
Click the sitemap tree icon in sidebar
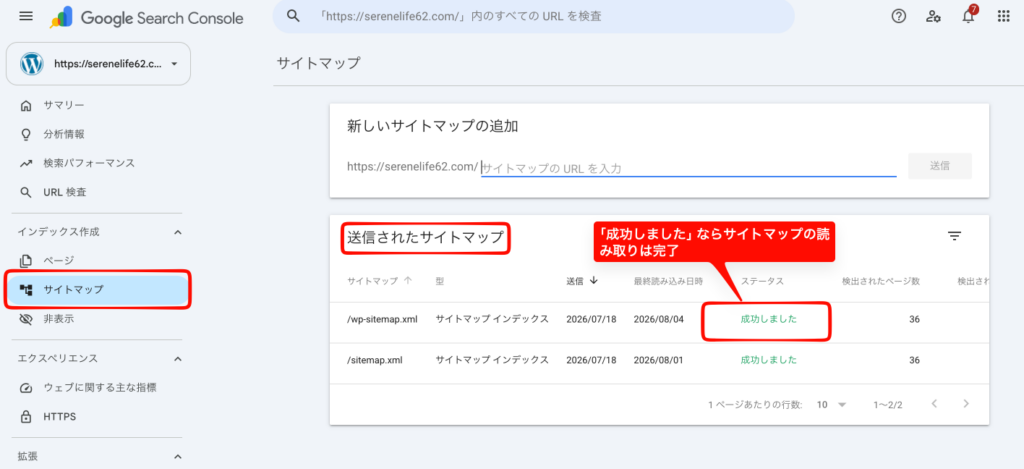pos(26,289)
